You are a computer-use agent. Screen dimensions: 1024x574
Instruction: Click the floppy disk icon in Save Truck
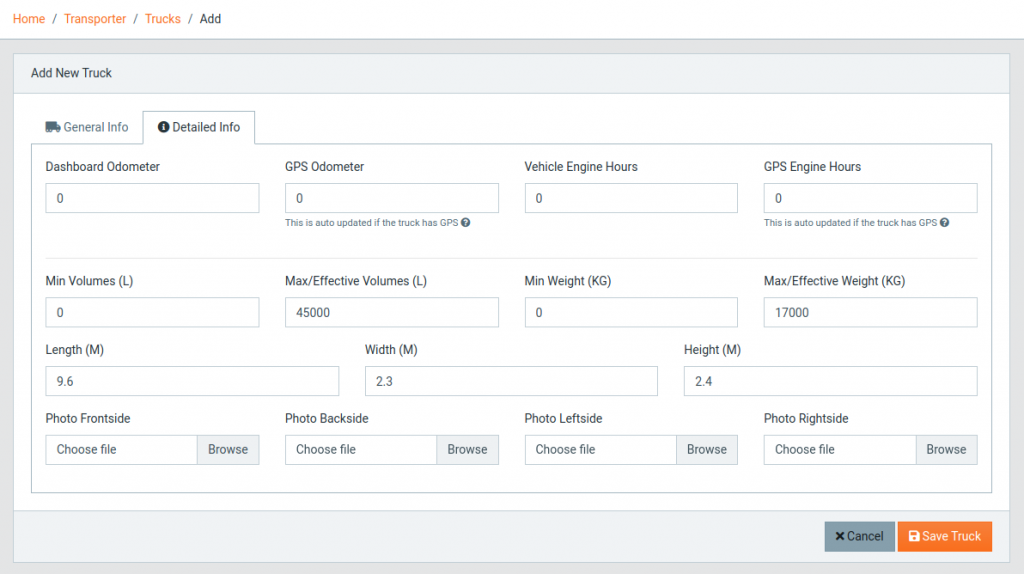tap(914, 536)
